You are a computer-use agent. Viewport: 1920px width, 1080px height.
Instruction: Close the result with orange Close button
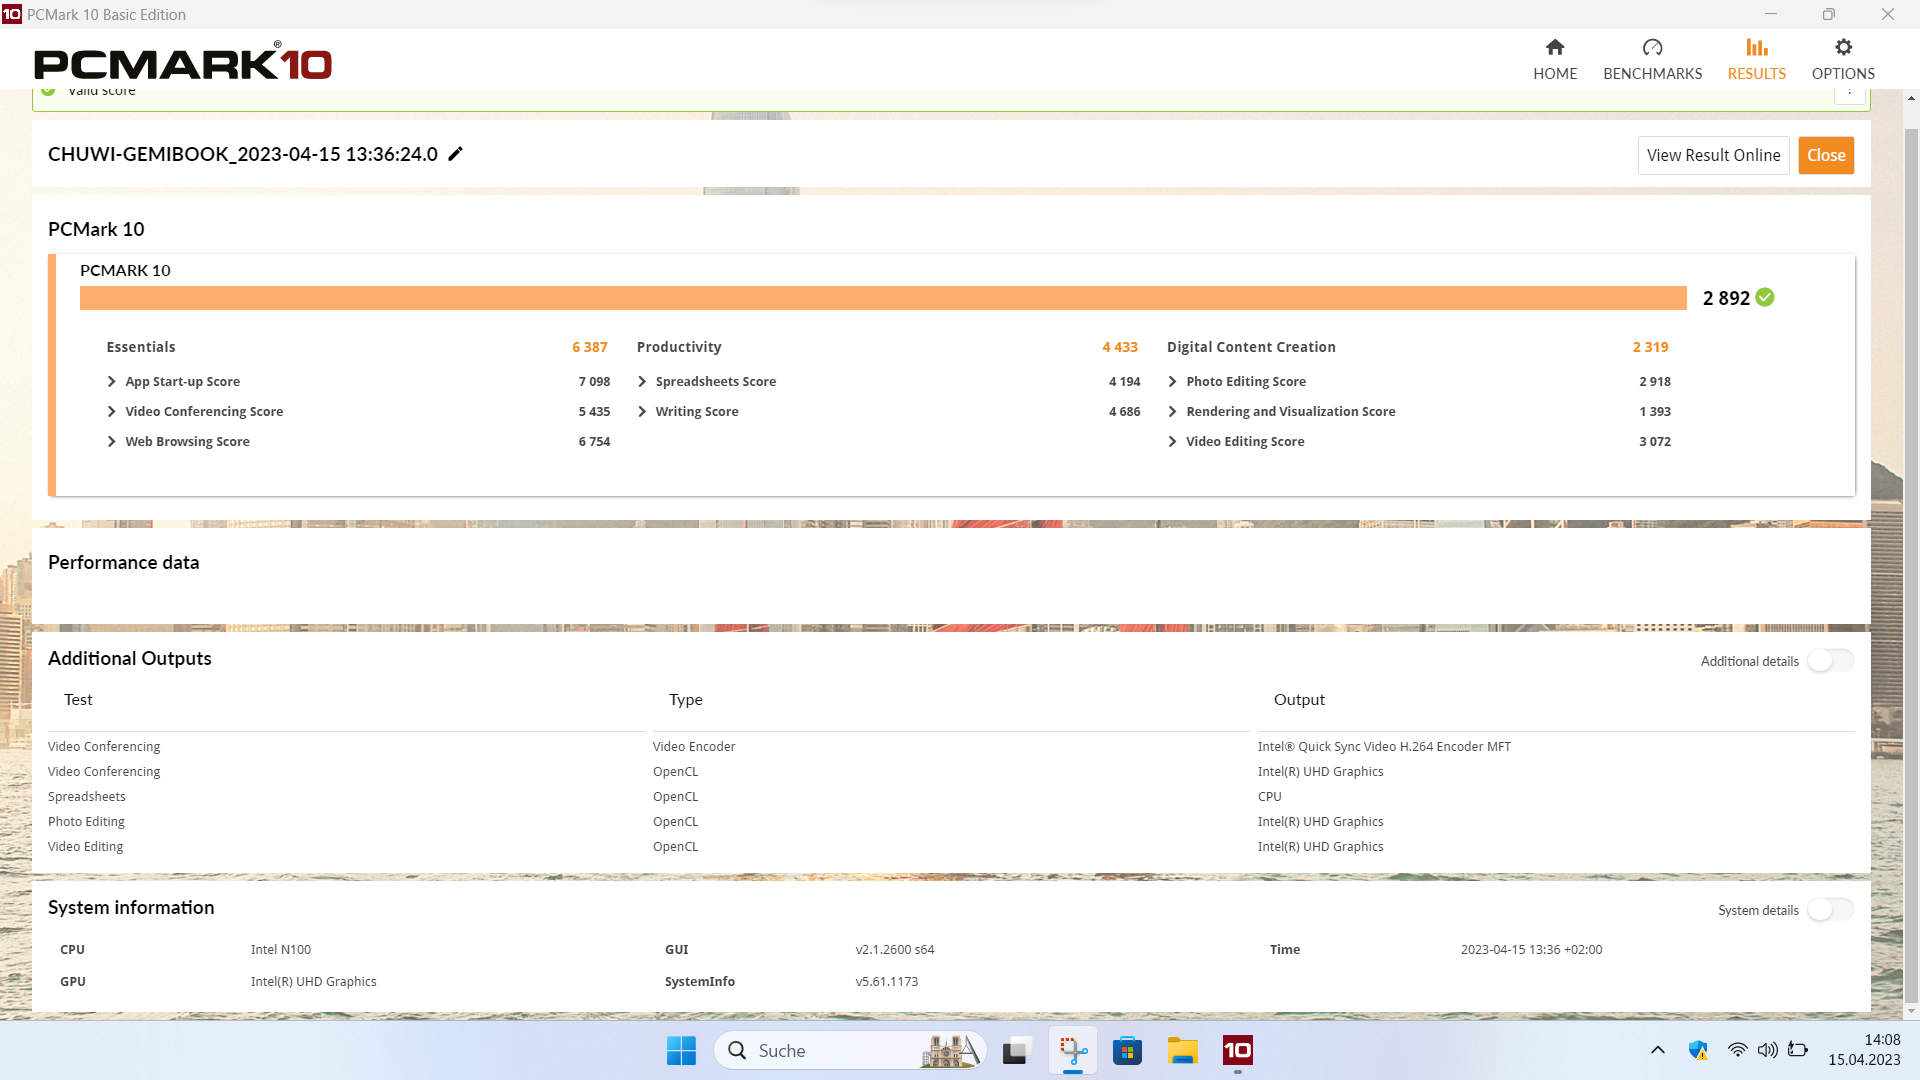click(1826, 155)
